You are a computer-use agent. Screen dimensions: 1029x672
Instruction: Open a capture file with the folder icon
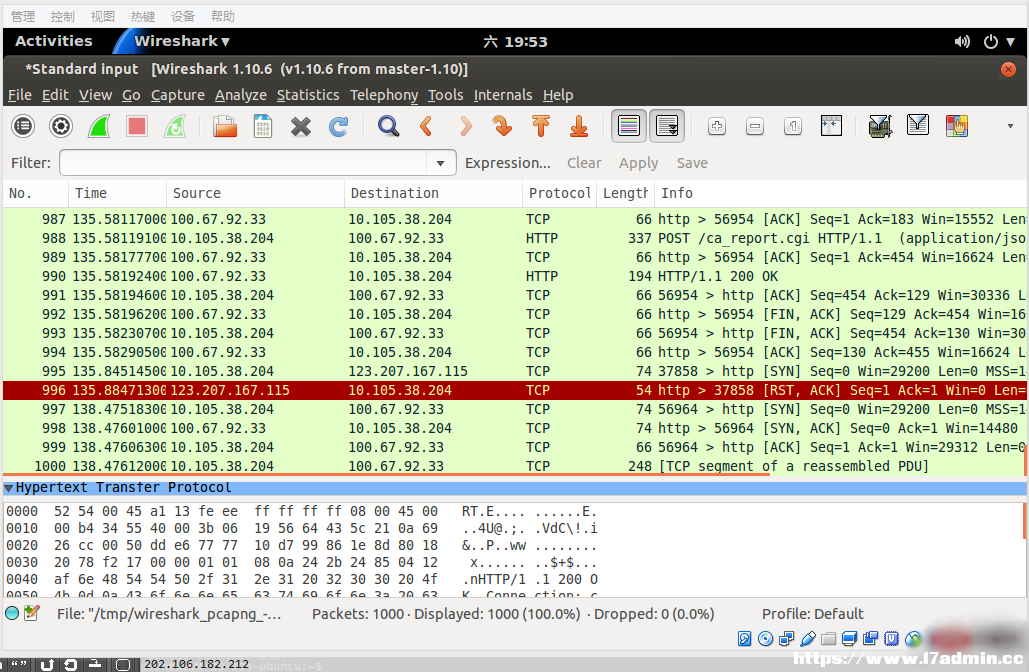click(x=224, y=126)
